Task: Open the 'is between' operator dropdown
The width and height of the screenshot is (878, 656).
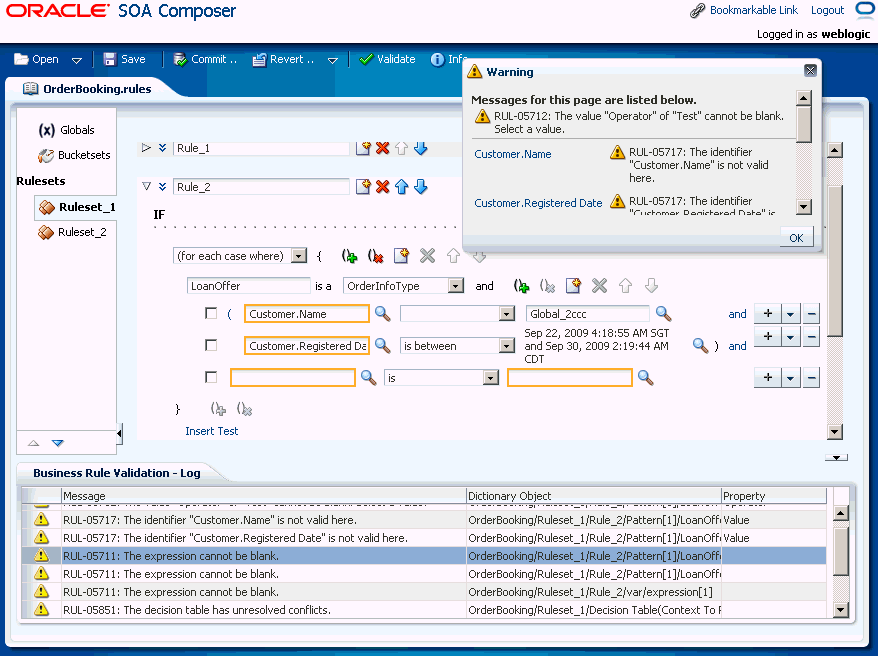Action: pos(507,346)
